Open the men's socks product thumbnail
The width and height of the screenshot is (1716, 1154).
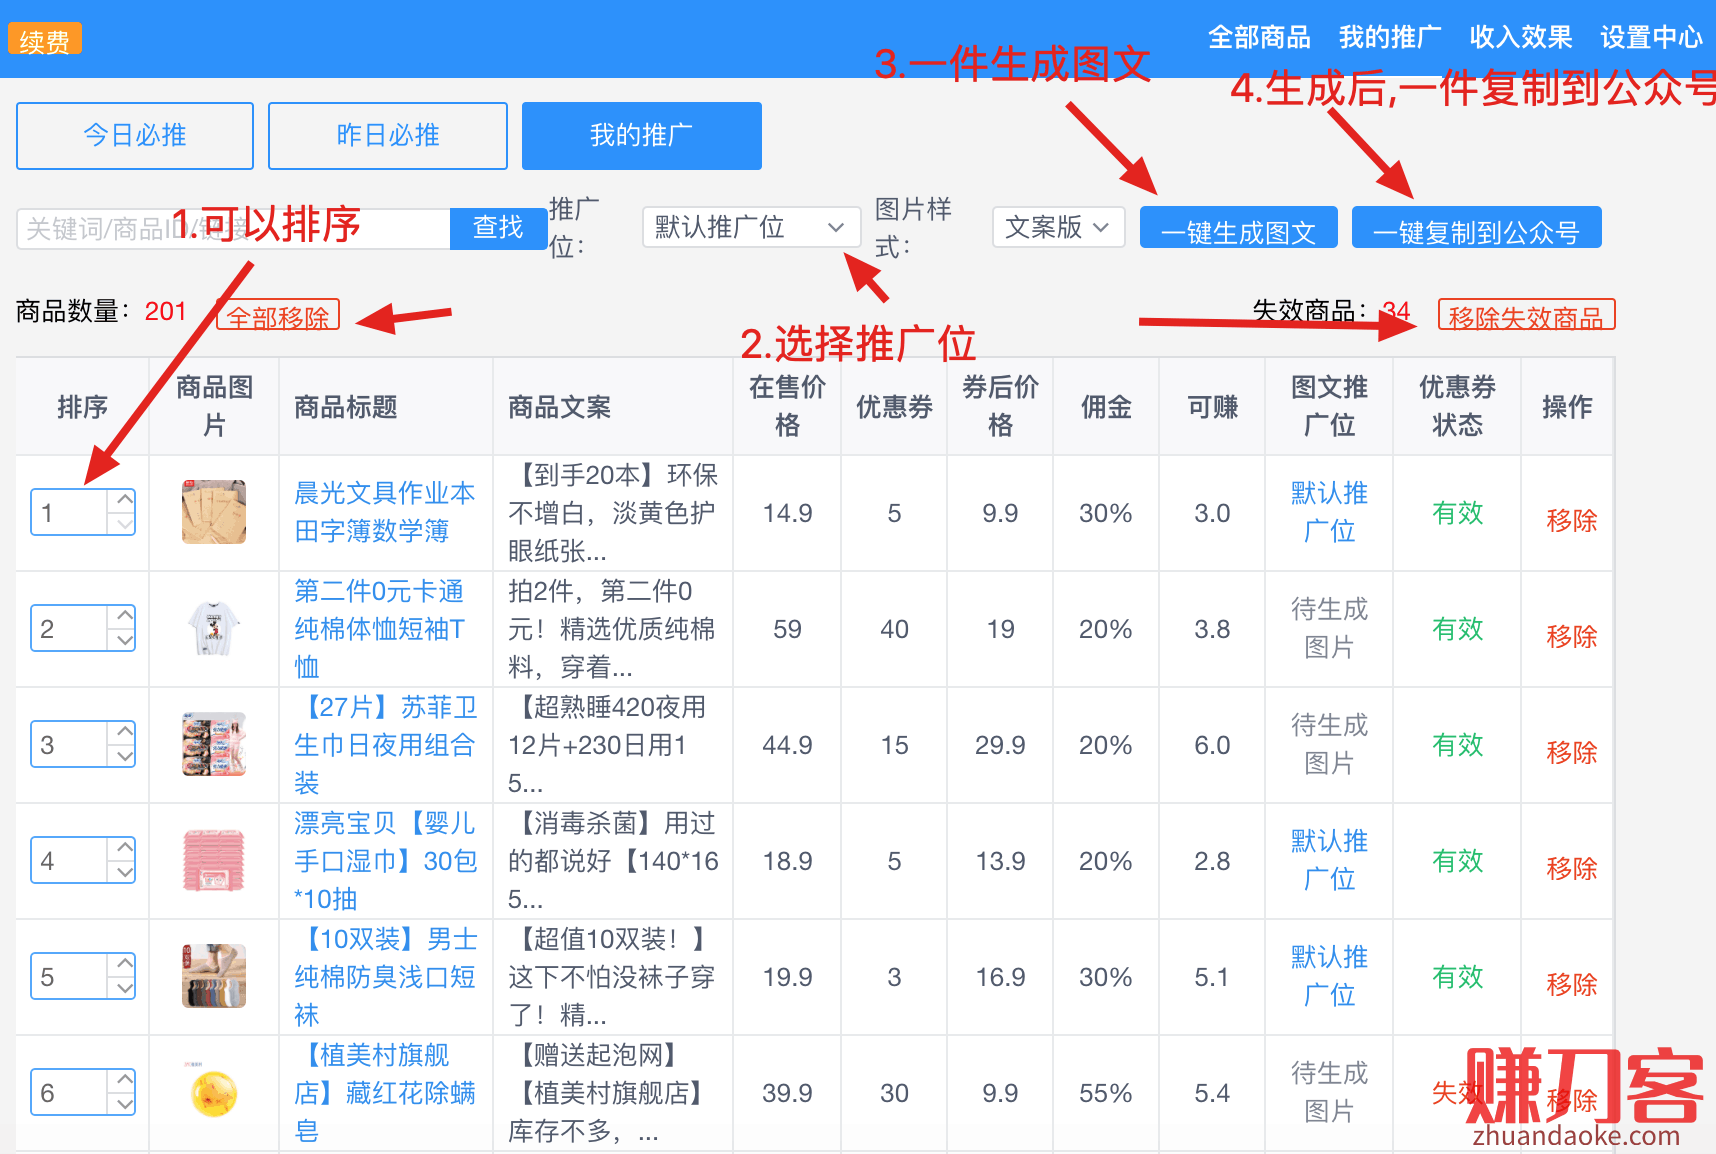coord(213,976)
